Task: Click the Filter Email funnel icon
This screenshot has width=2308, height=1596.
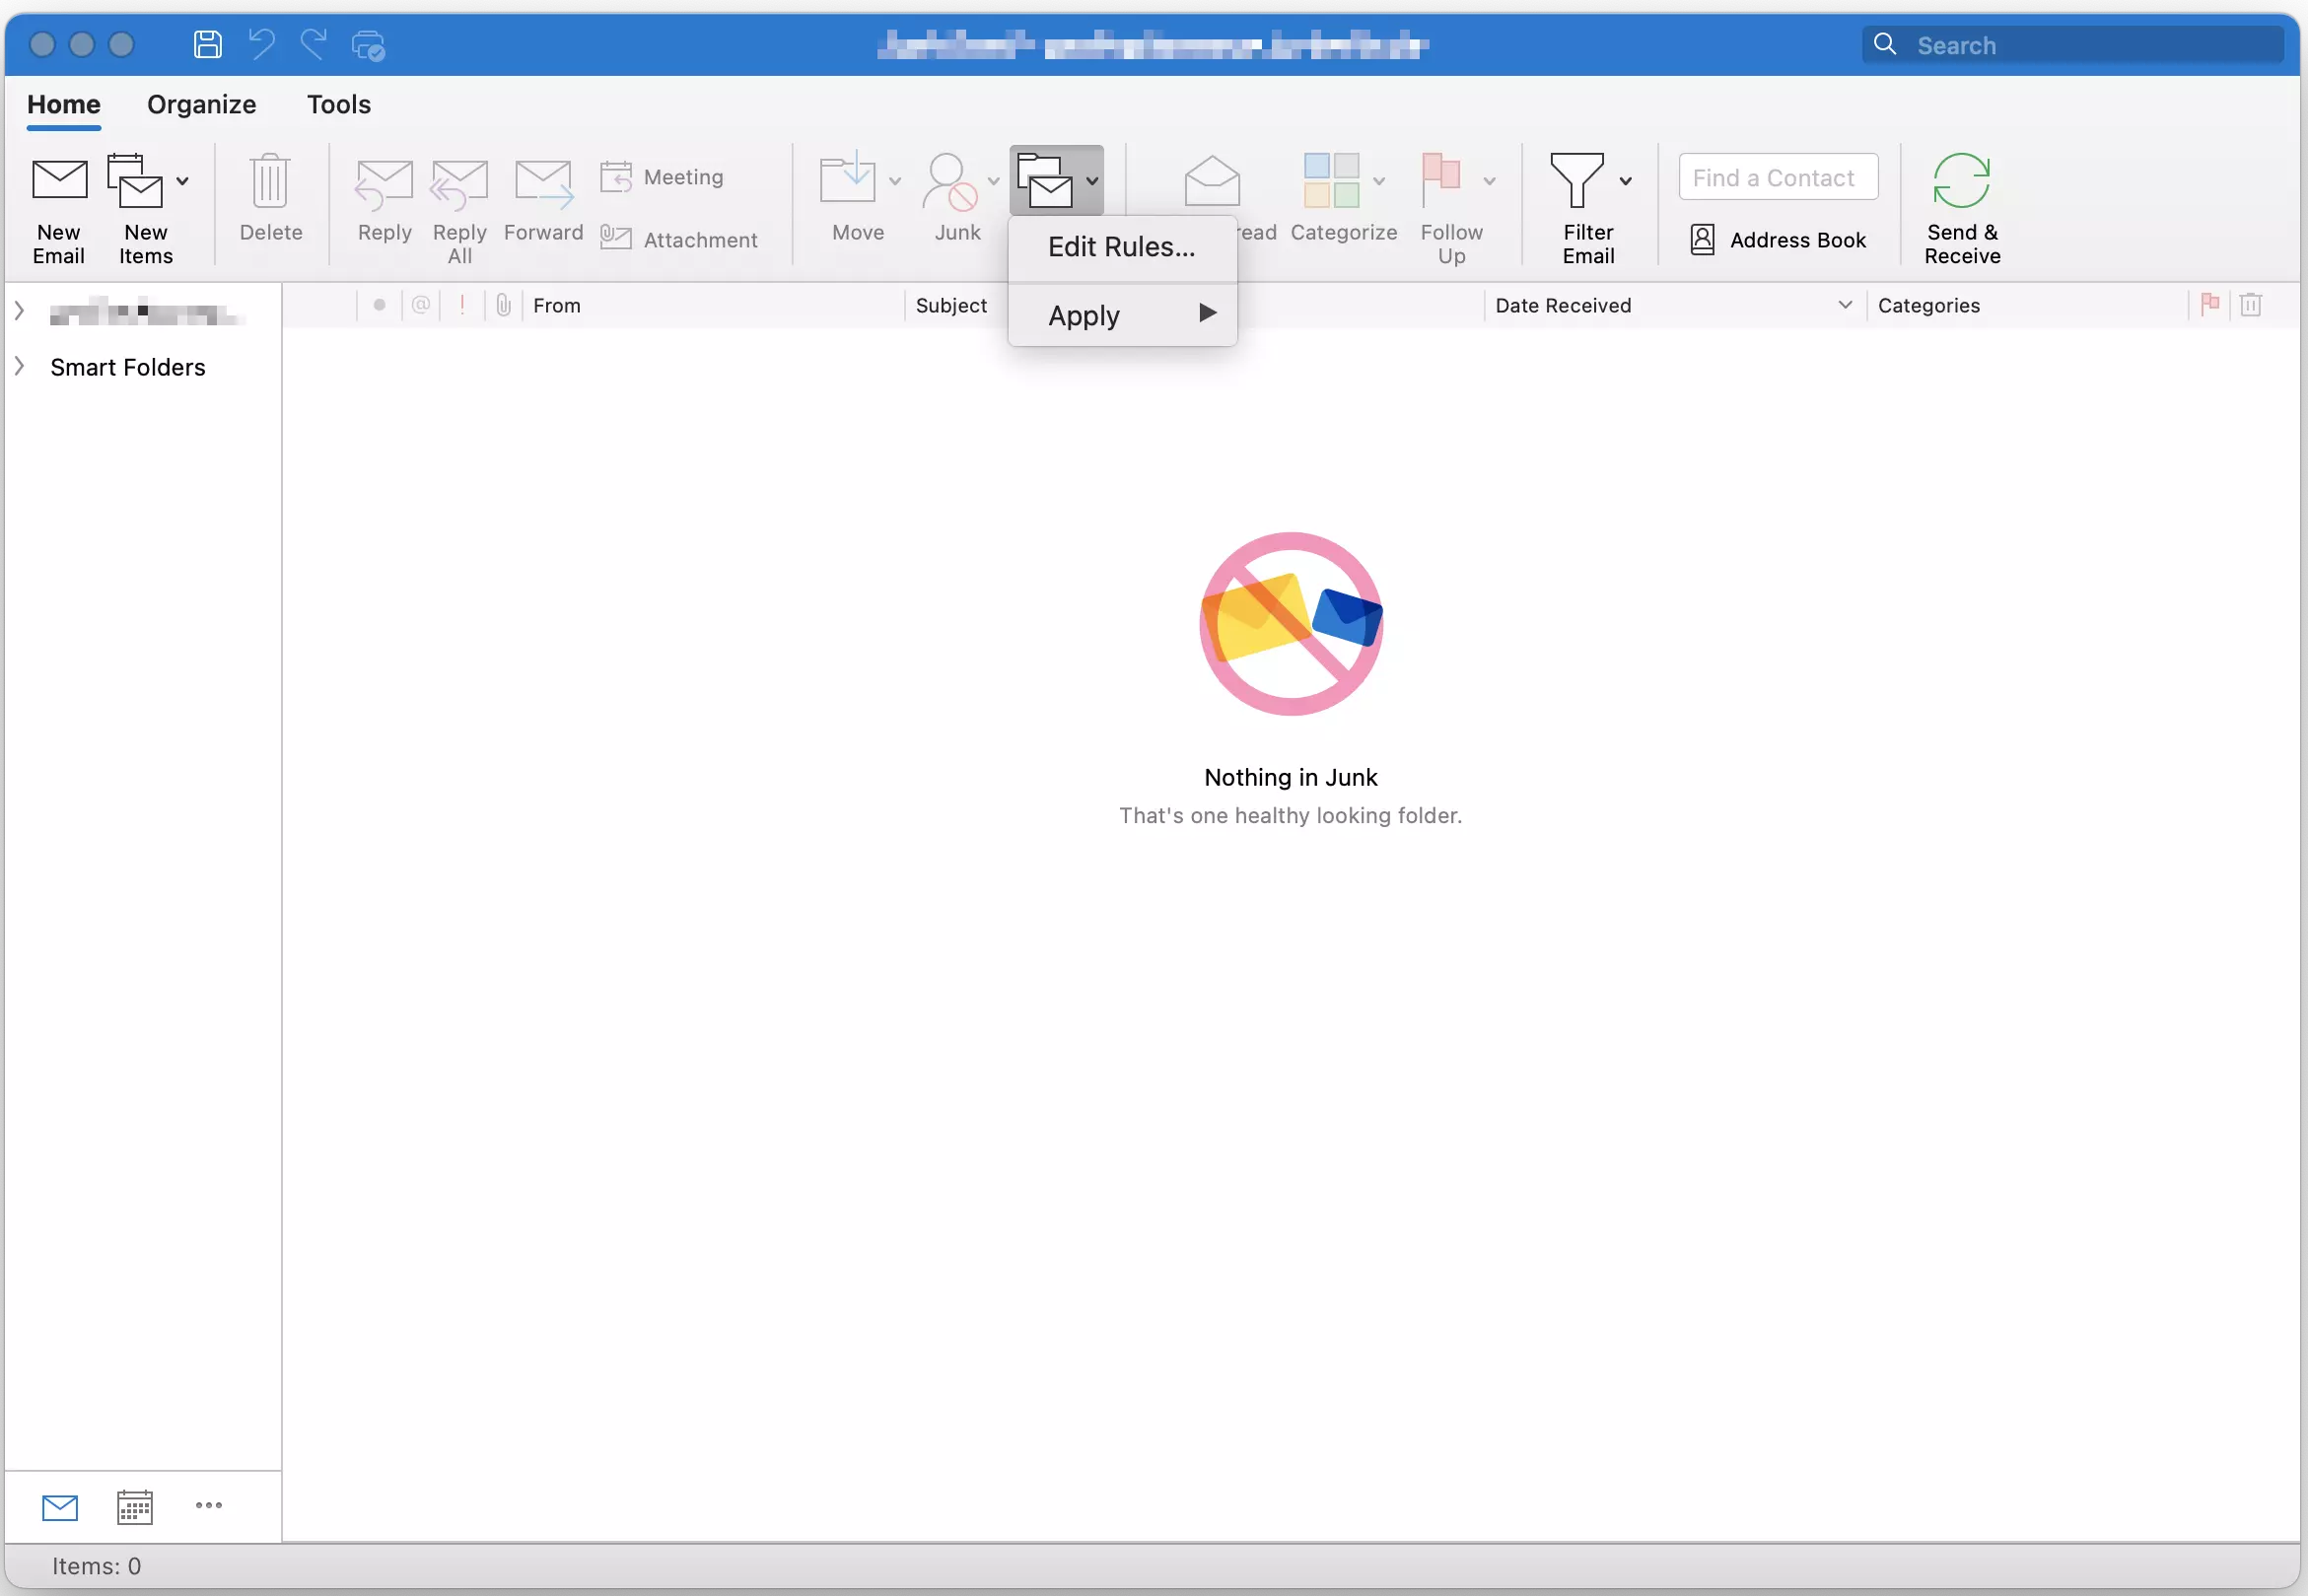Action: click(x=1577, y=181)
